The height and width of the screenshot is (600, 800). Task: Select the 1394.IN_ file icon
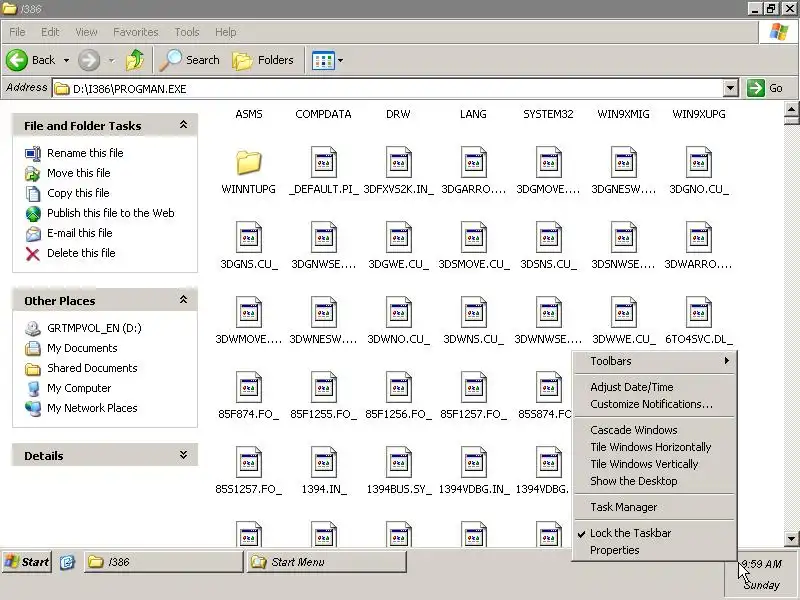coord(323,462)
